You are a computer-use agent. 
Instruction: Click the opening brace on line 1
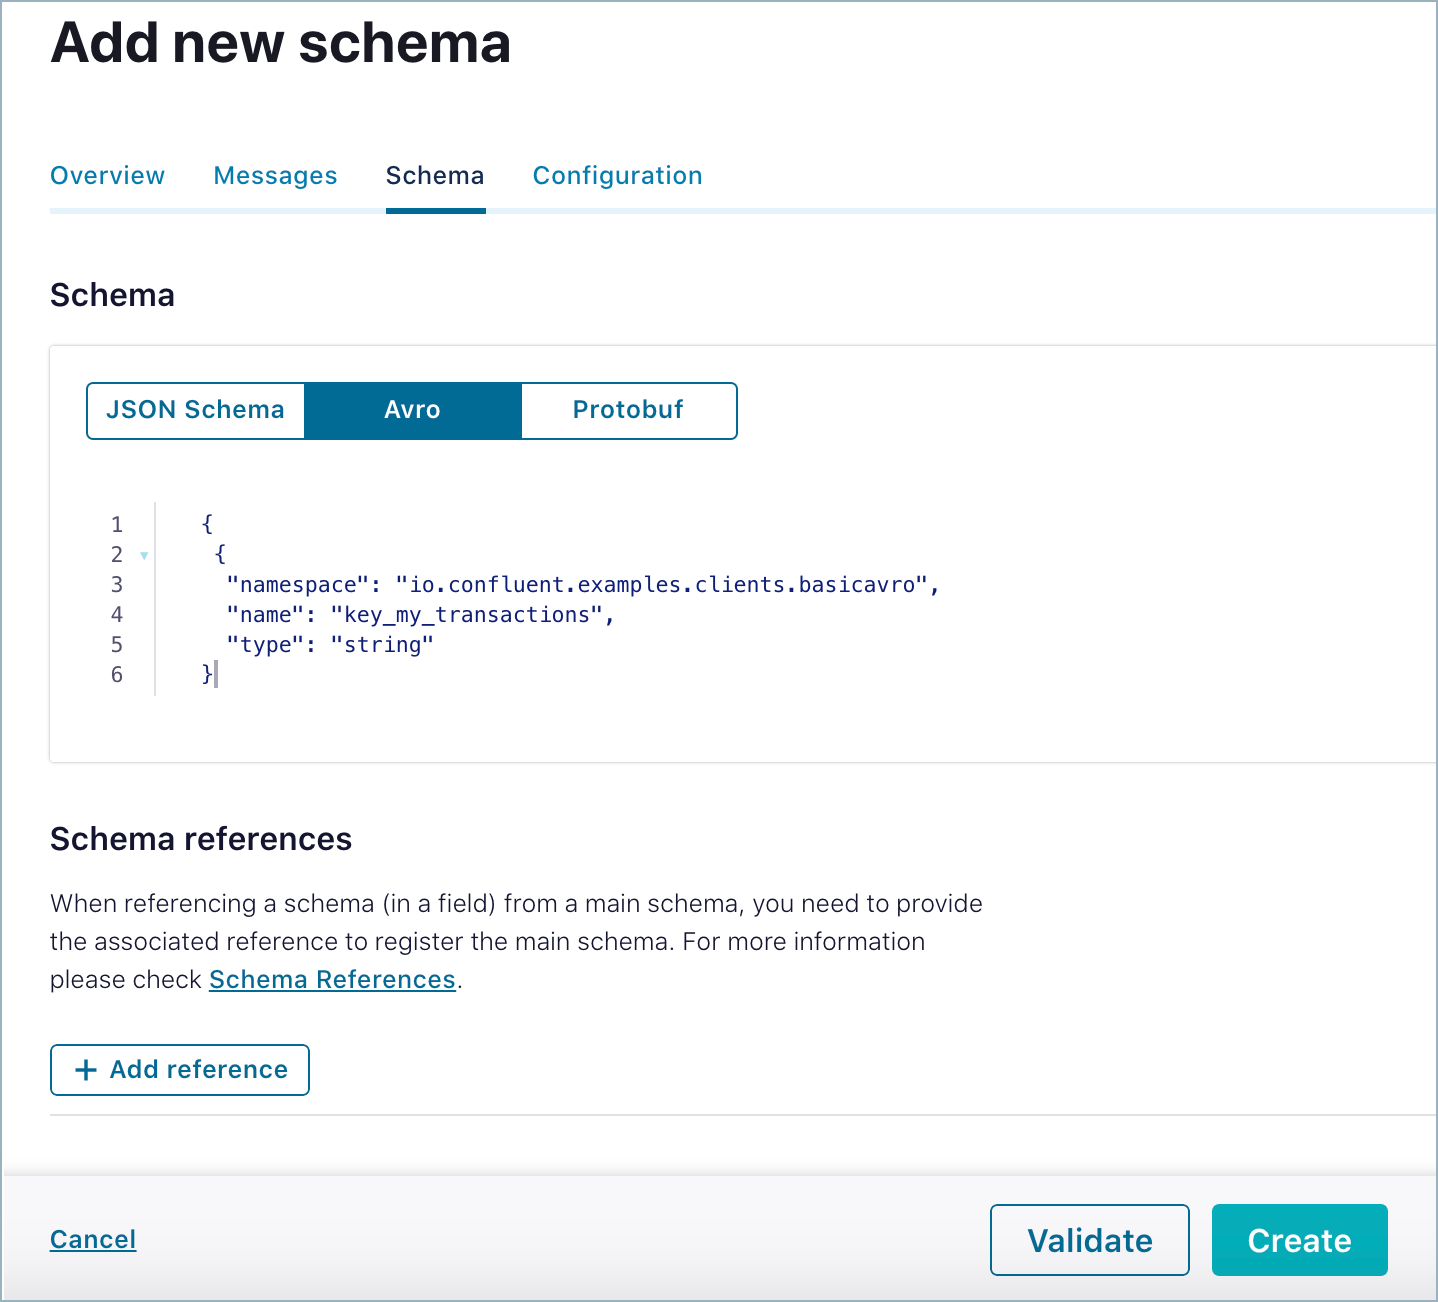pyautogui.click(x=207, y=524)
